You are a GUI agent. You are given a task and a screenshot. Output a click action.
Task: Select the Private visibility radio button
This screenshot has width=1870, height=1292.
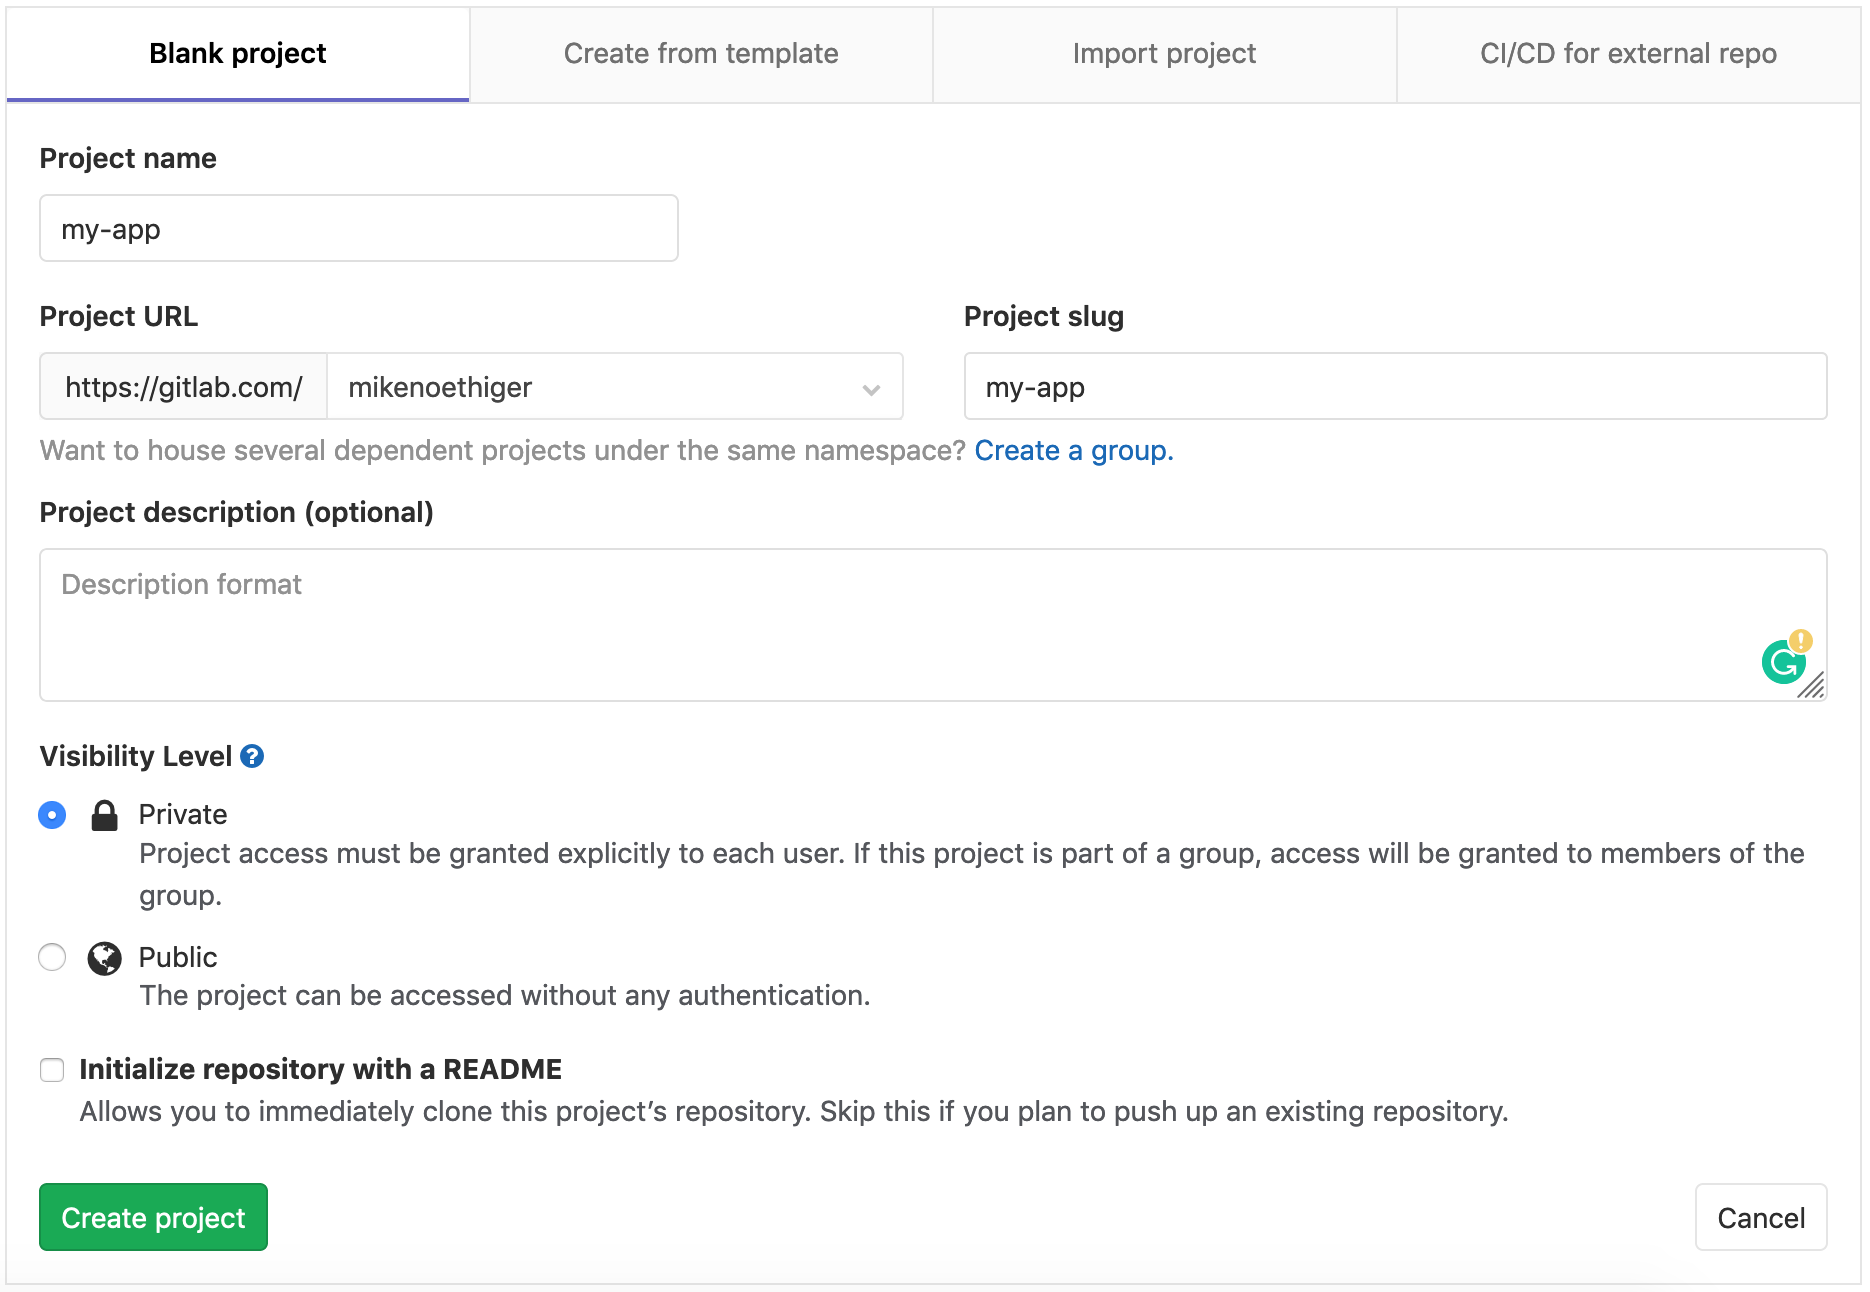tap(51, 815)
